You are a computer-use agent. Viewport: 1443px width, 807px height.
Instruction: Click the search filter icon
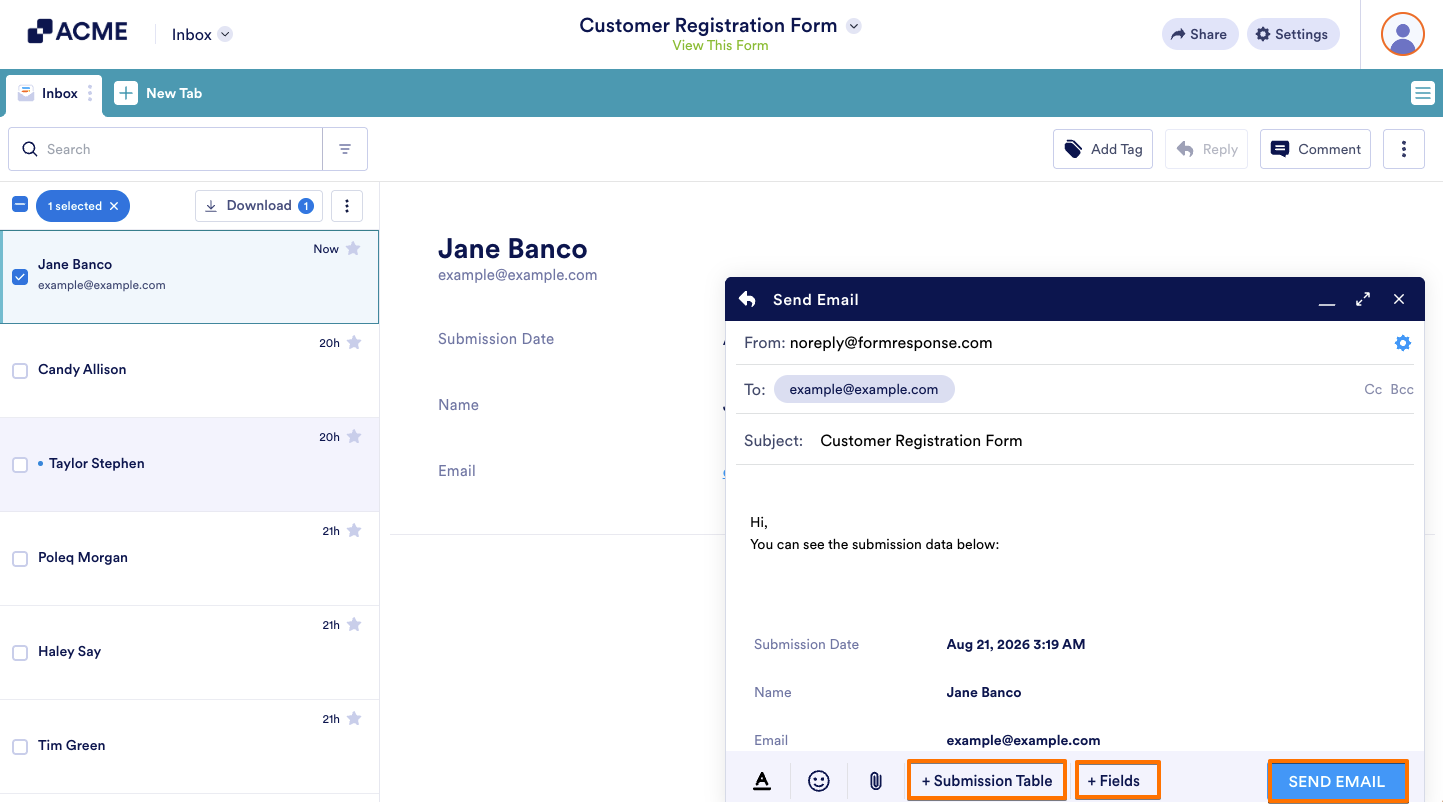[345, 149]
